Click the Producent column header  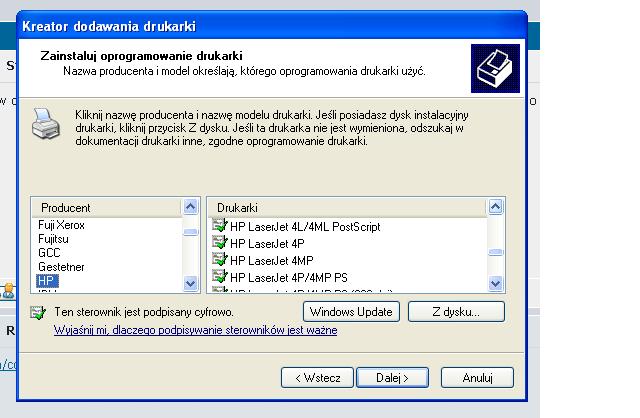107,208
